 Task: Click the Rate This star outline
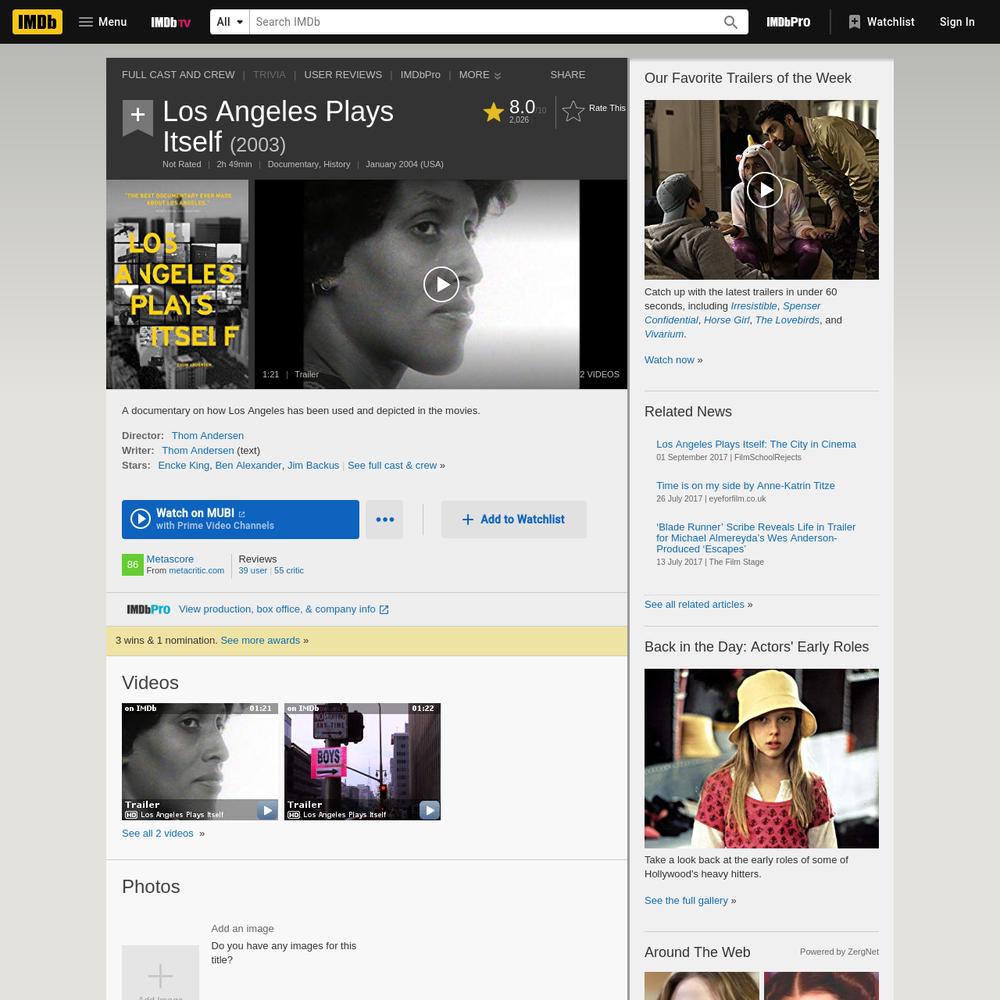[573, 111]
